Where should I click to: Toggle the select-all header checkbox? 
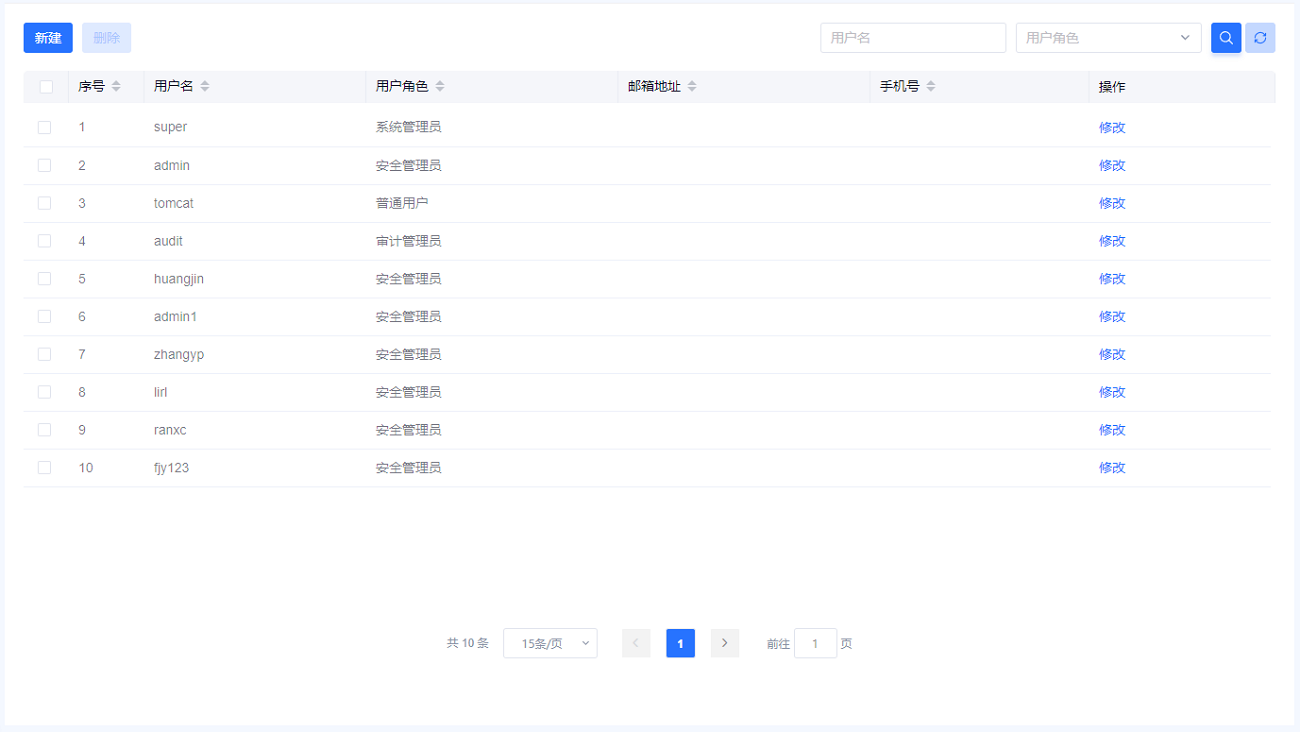(x=46, y=87)
